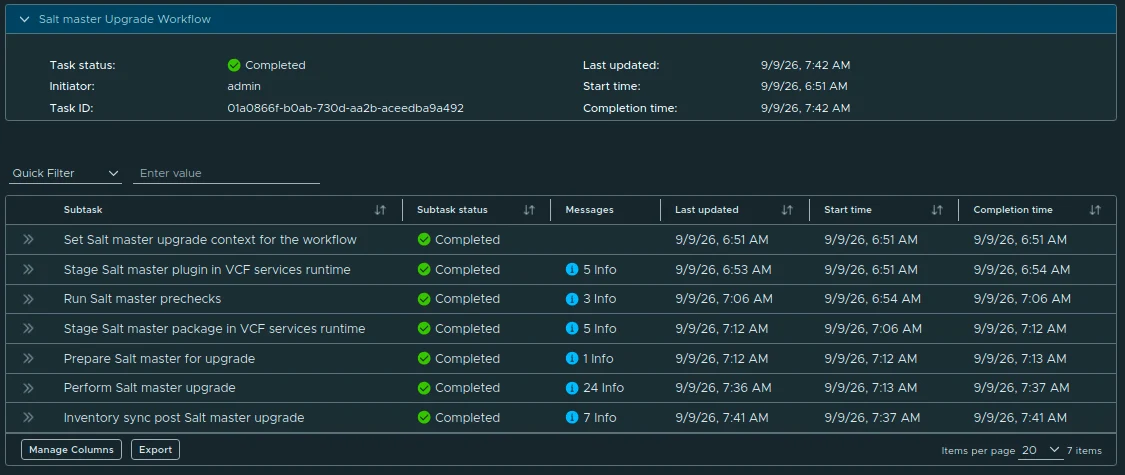Click the info icon on Prepare Salt master row
Image resolution: width=1125 pixels, height=475 pixels.
coord(572,358)
